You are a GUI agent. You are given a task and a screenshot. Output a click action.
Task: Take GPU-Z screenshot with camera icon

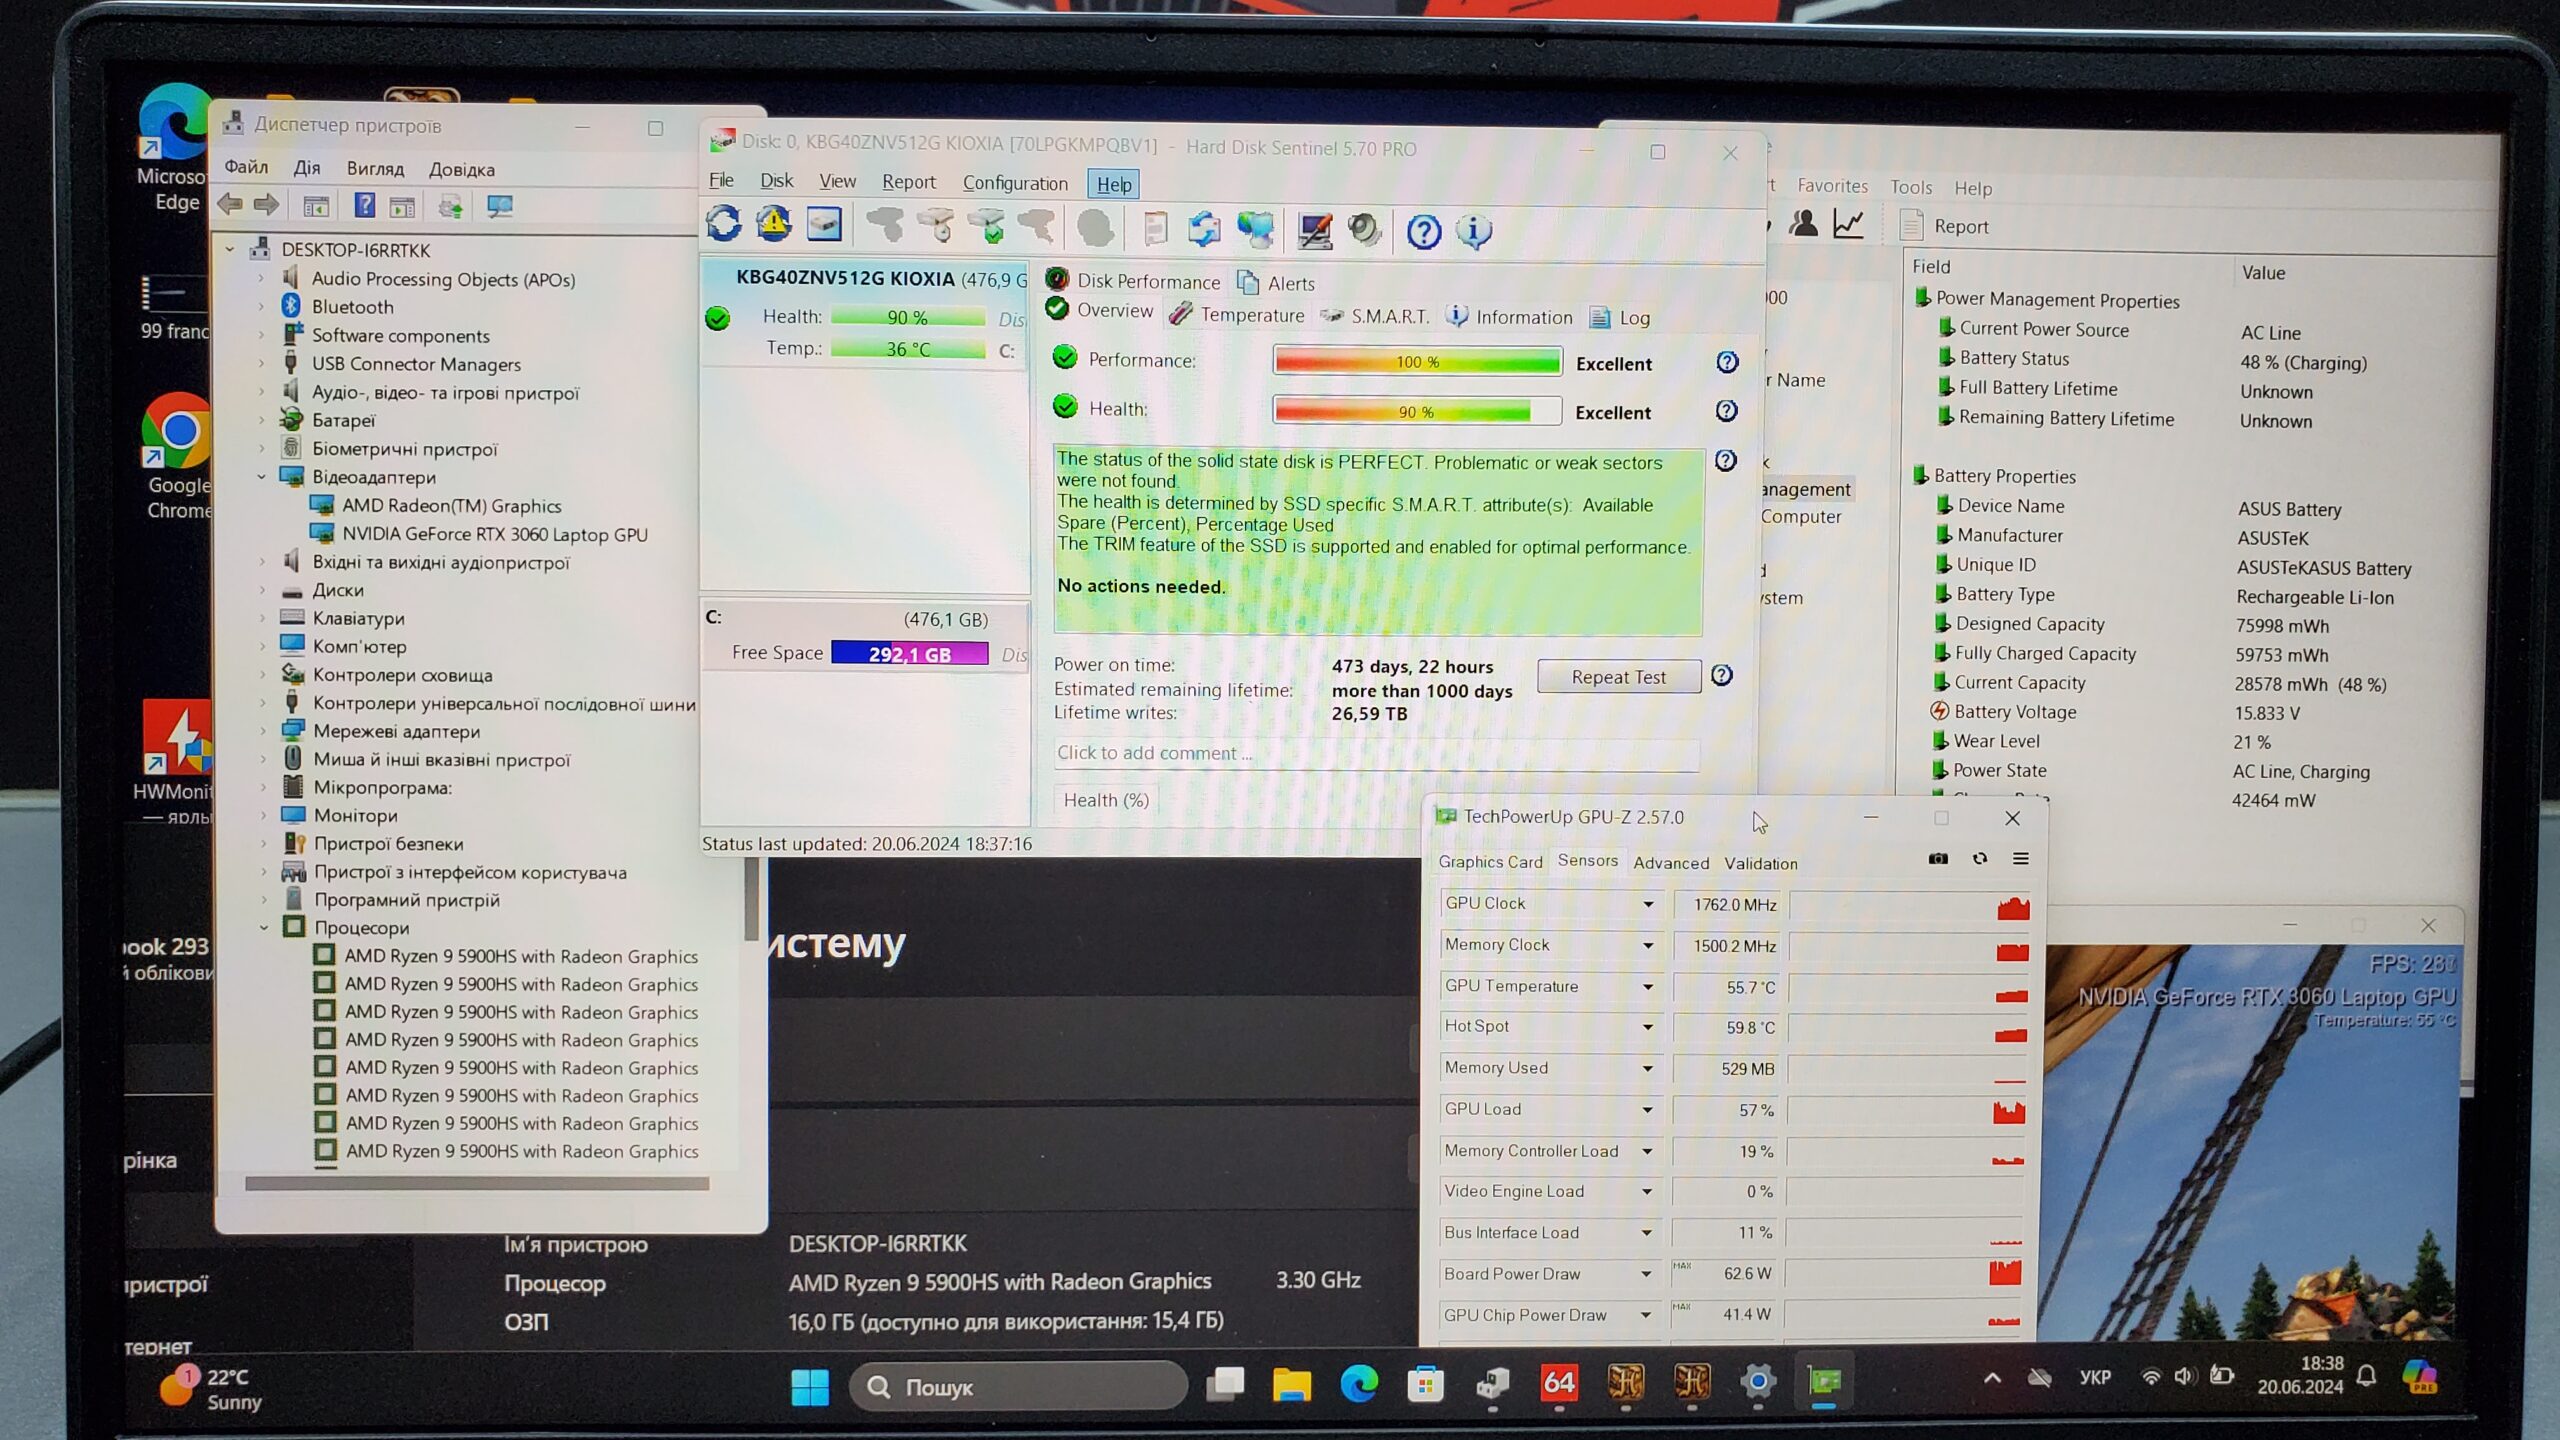coord(1938,859)
